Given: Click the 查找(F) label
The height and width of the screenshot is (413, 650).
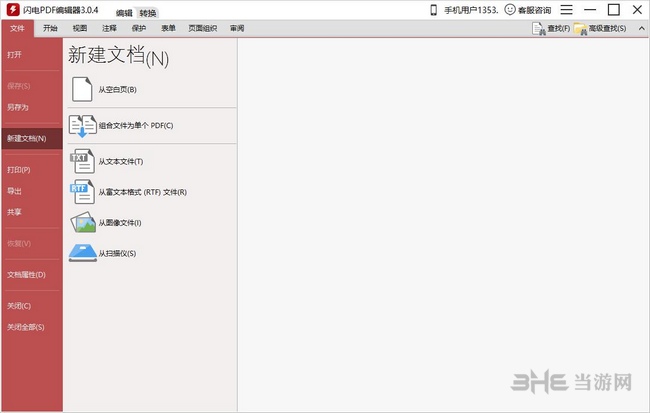Looking at the screenshot, I should 559,29.
